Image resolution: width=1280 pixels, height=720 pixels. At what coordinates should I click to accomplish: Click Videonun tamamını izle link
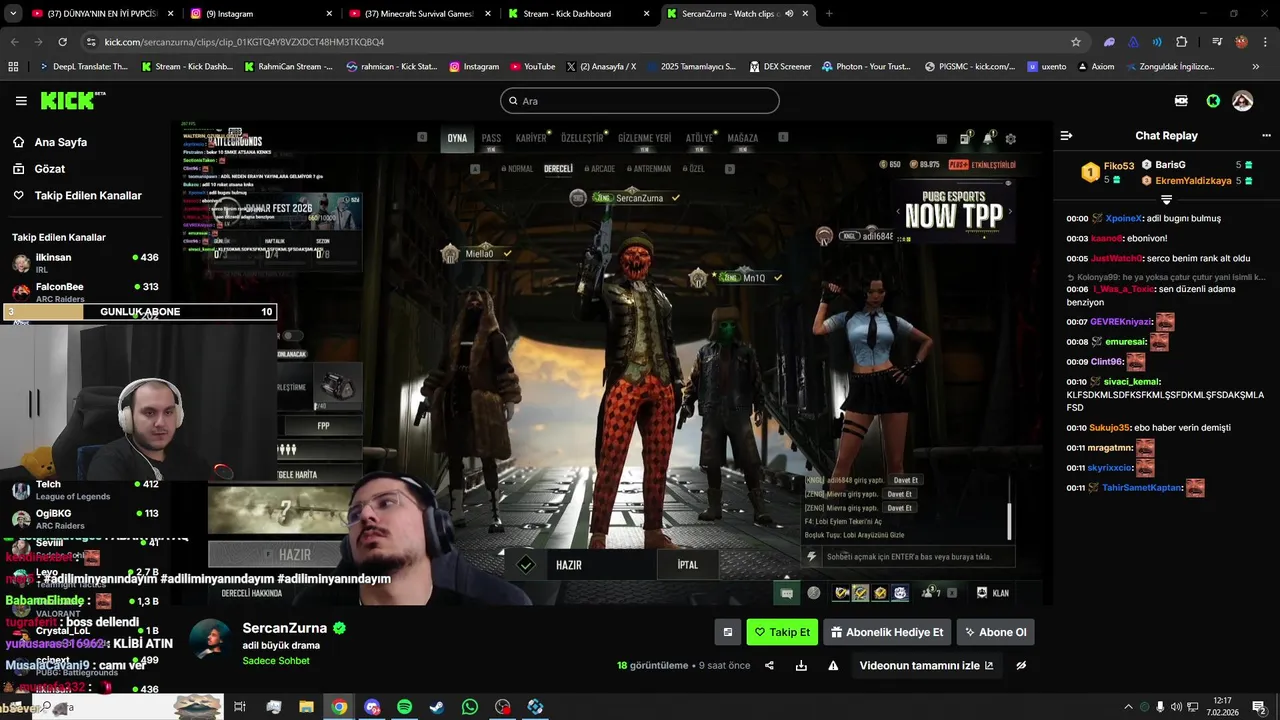pyautogui.click(x=926, y=666)
